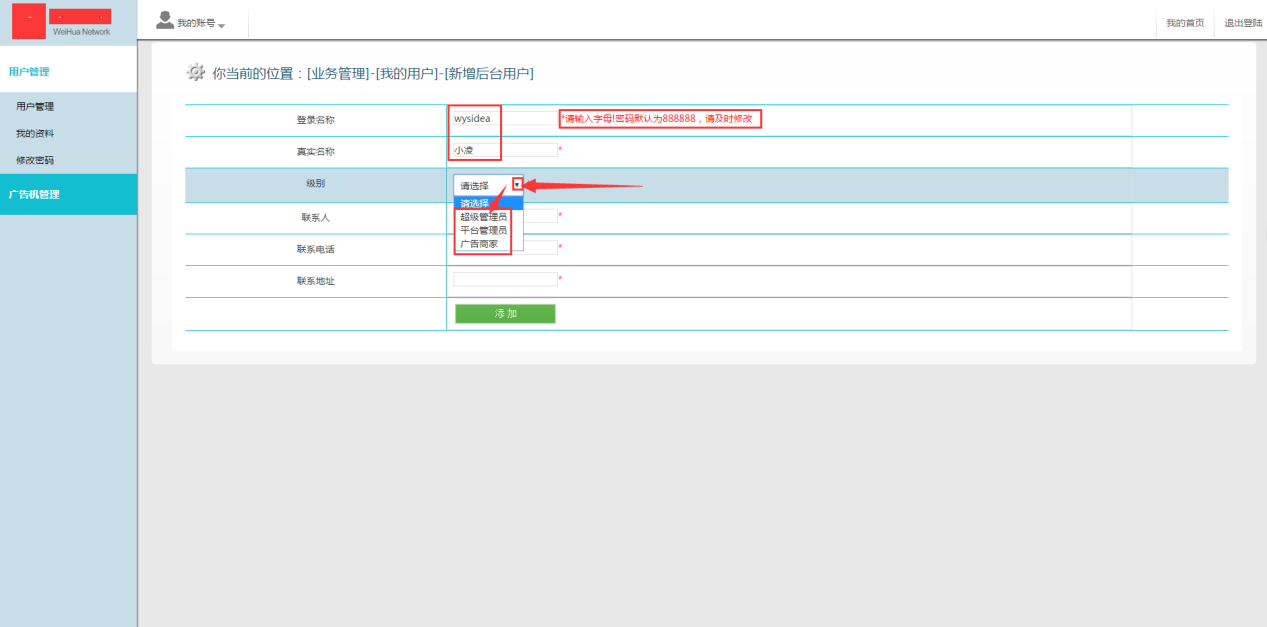Viewport: 1267px width, 627px height.
Task: Click the gear icon beside the breadcrumb
Action: [196, 72]
